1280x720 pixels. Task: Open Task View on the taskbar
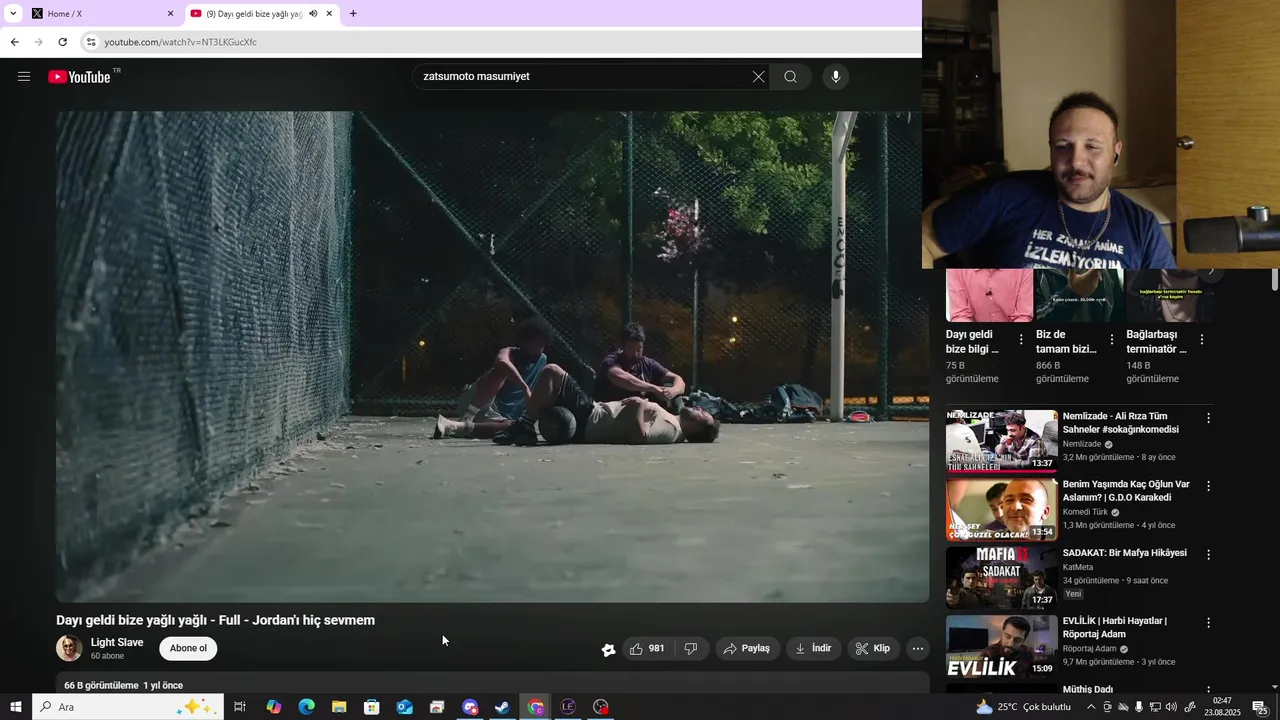[x=240, y=707]
